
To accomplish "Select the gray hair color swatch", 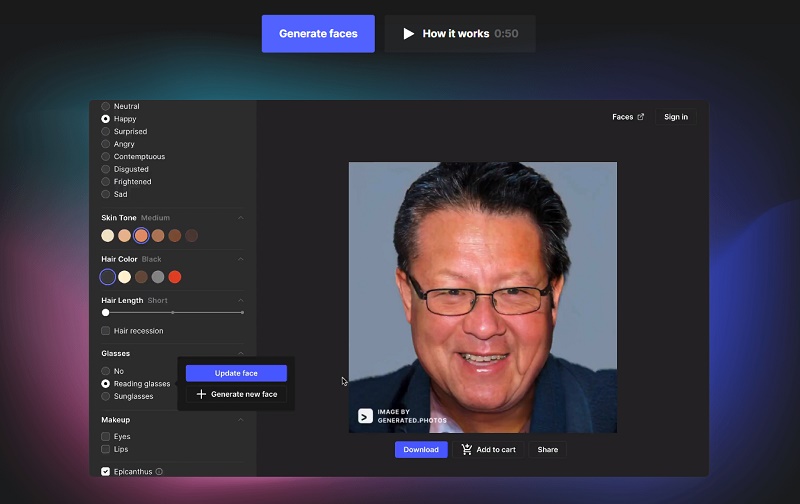I will 158,276.
